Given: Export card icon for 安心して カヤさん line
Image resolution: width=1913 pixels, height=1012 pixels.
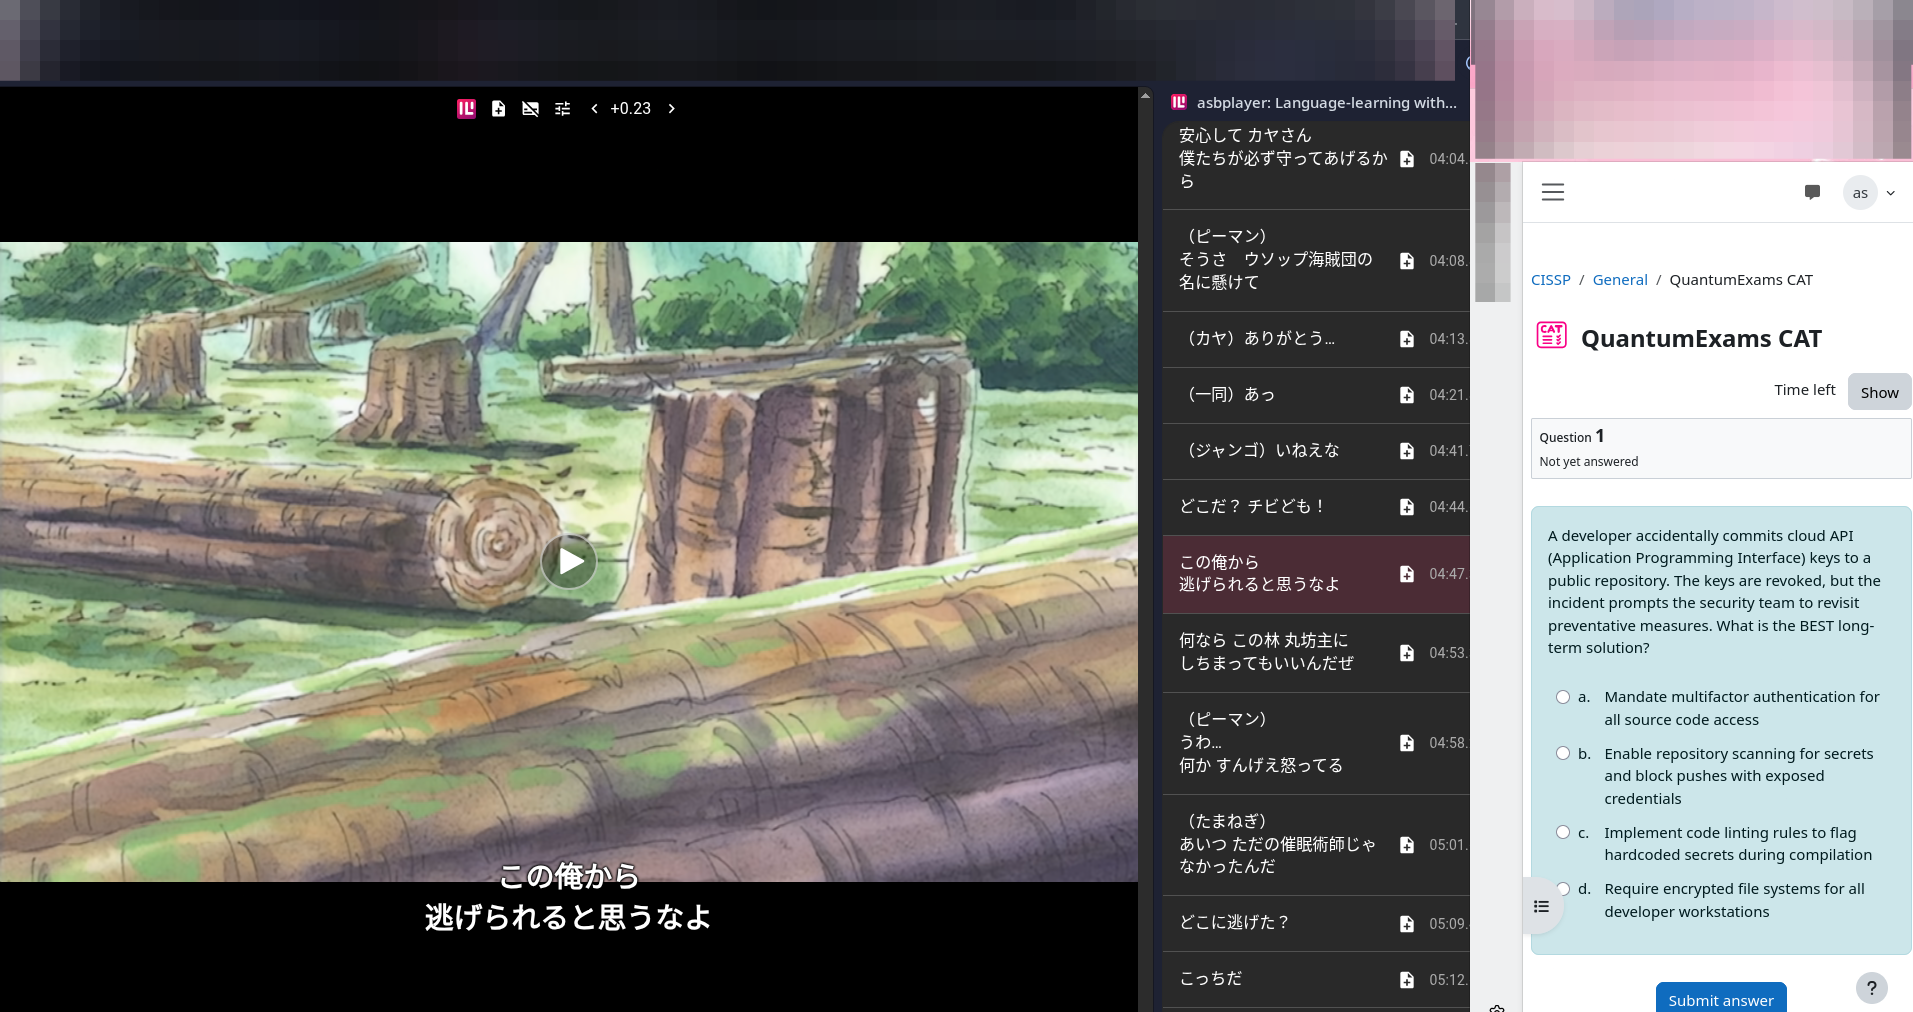Looking at the screenshot, I should point(1407,159).
